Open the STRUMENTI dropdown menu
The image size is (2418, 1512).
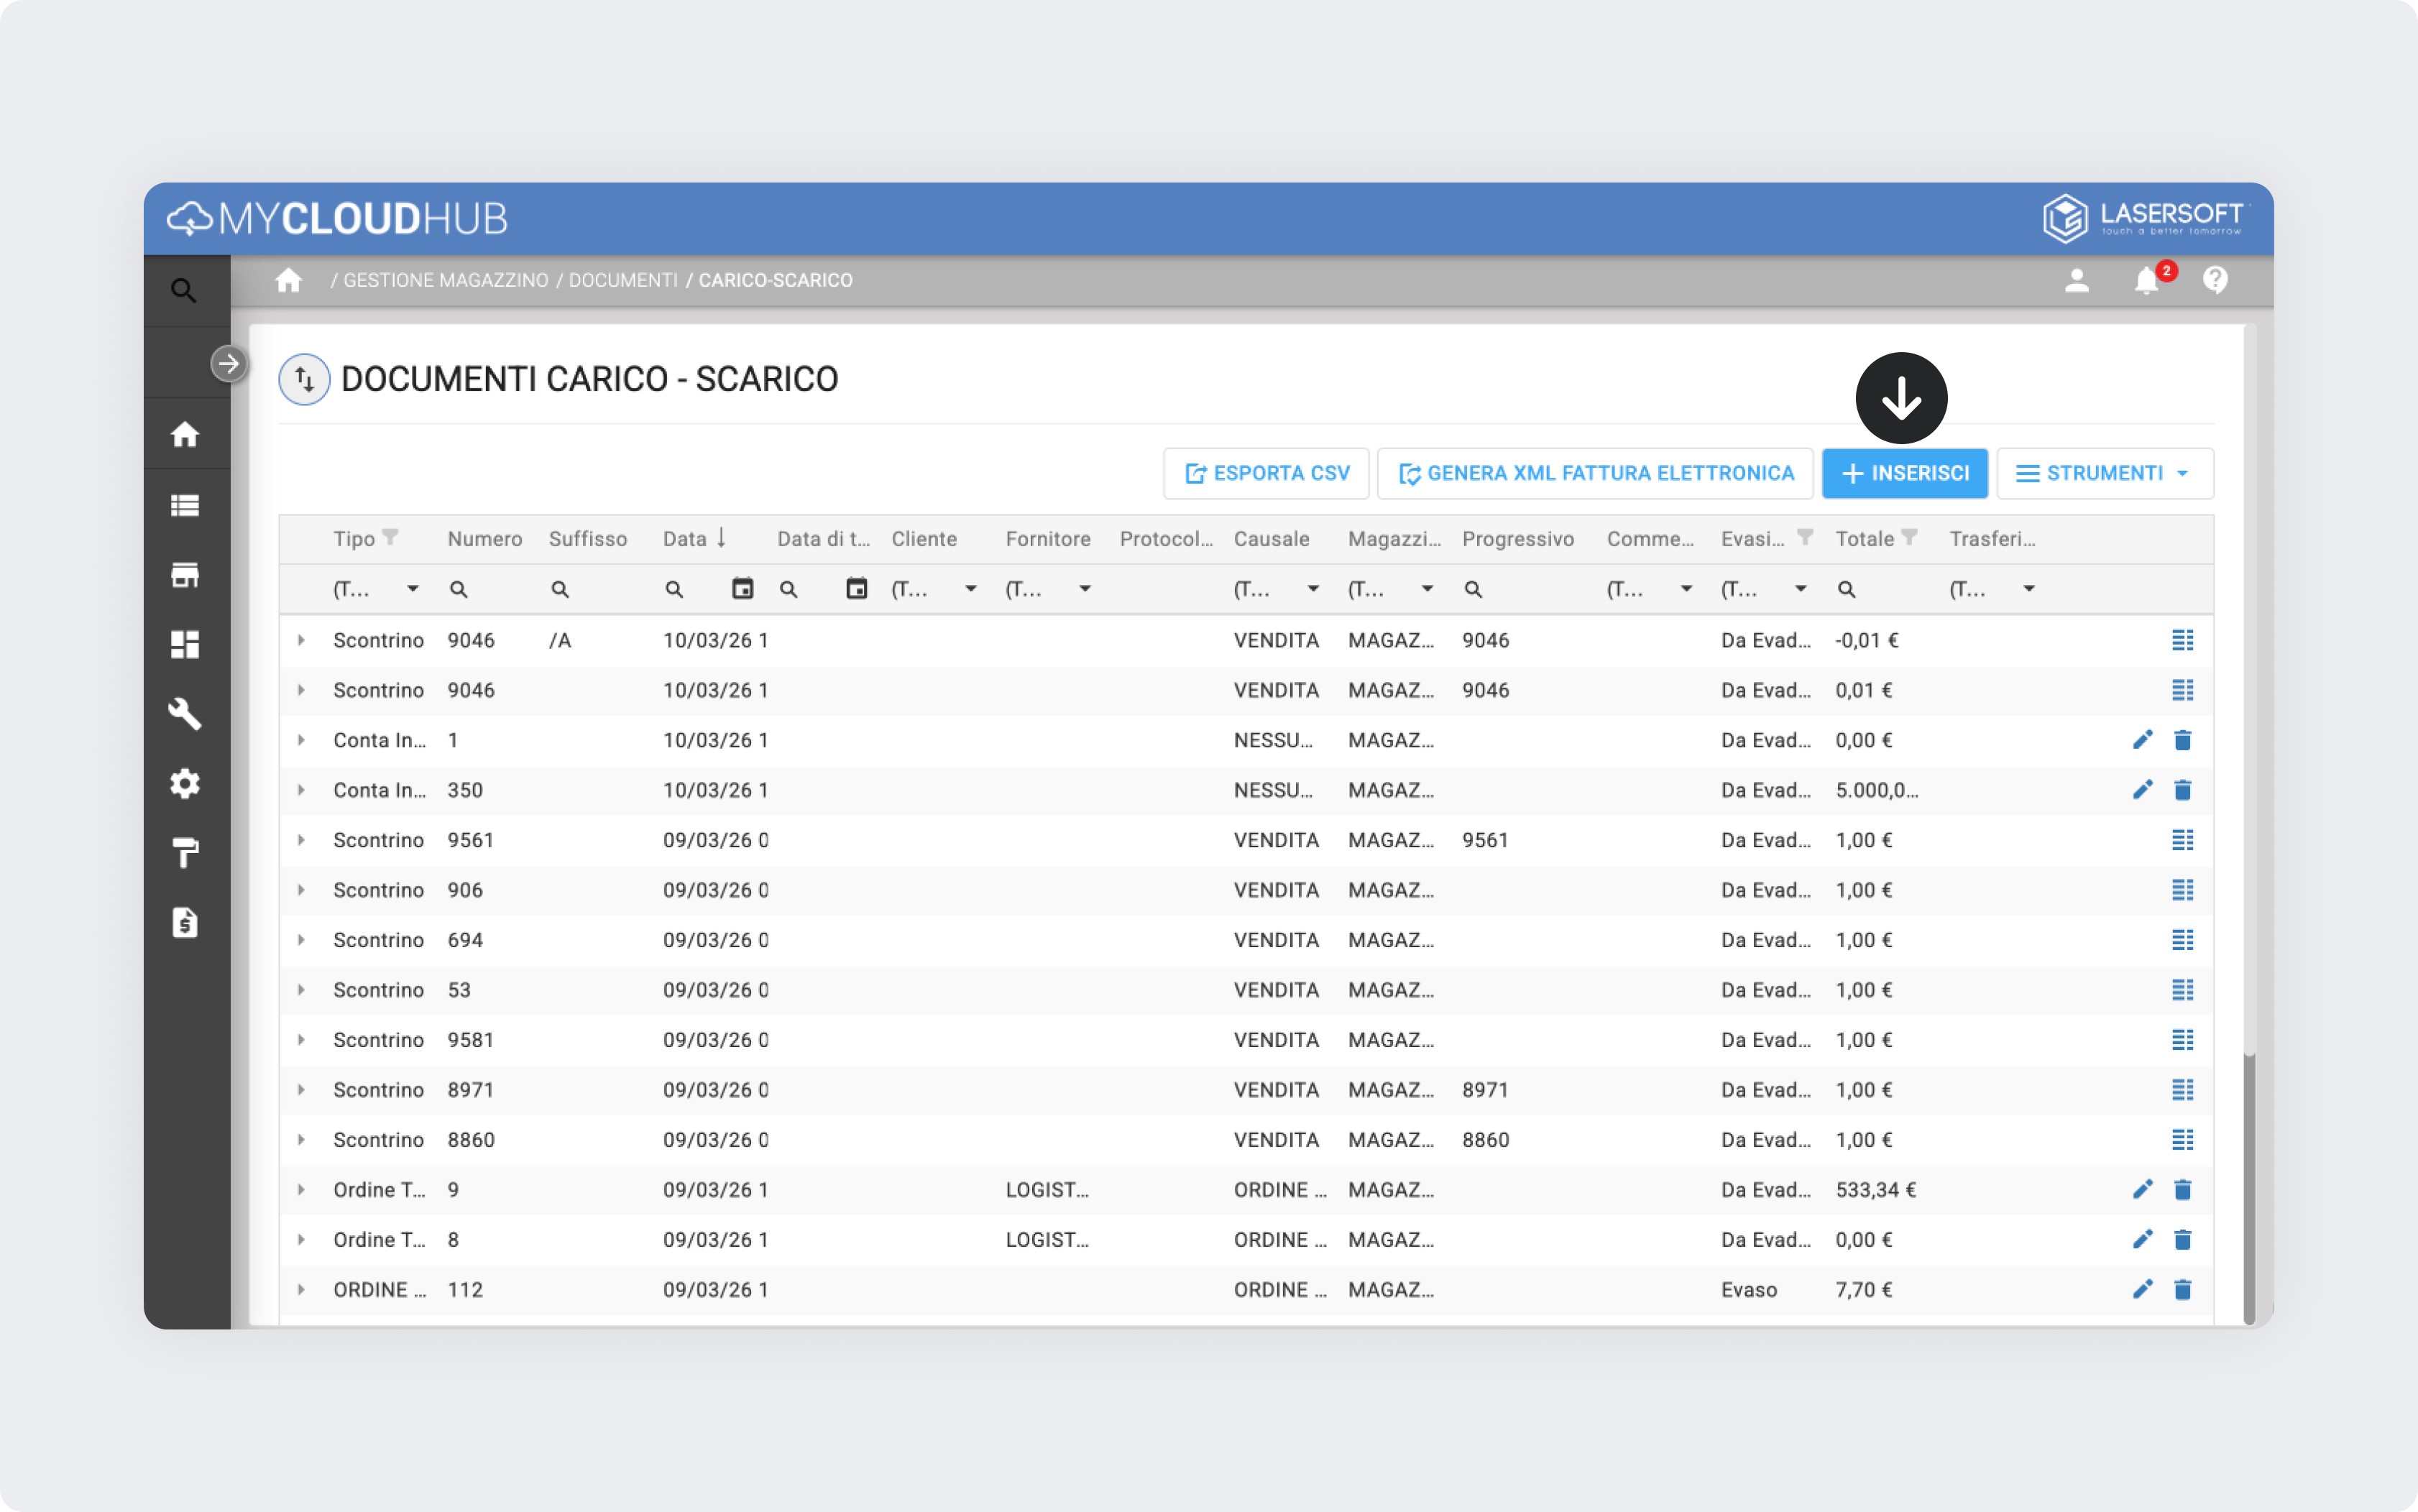(x=2104, y=473)
